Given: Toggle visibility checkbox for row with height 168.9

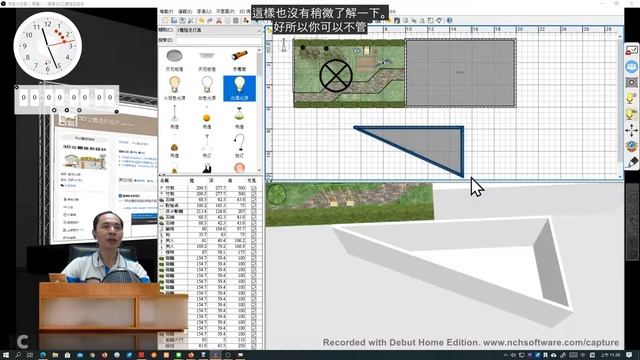Looking at the screenshot, I should point(253,247).
